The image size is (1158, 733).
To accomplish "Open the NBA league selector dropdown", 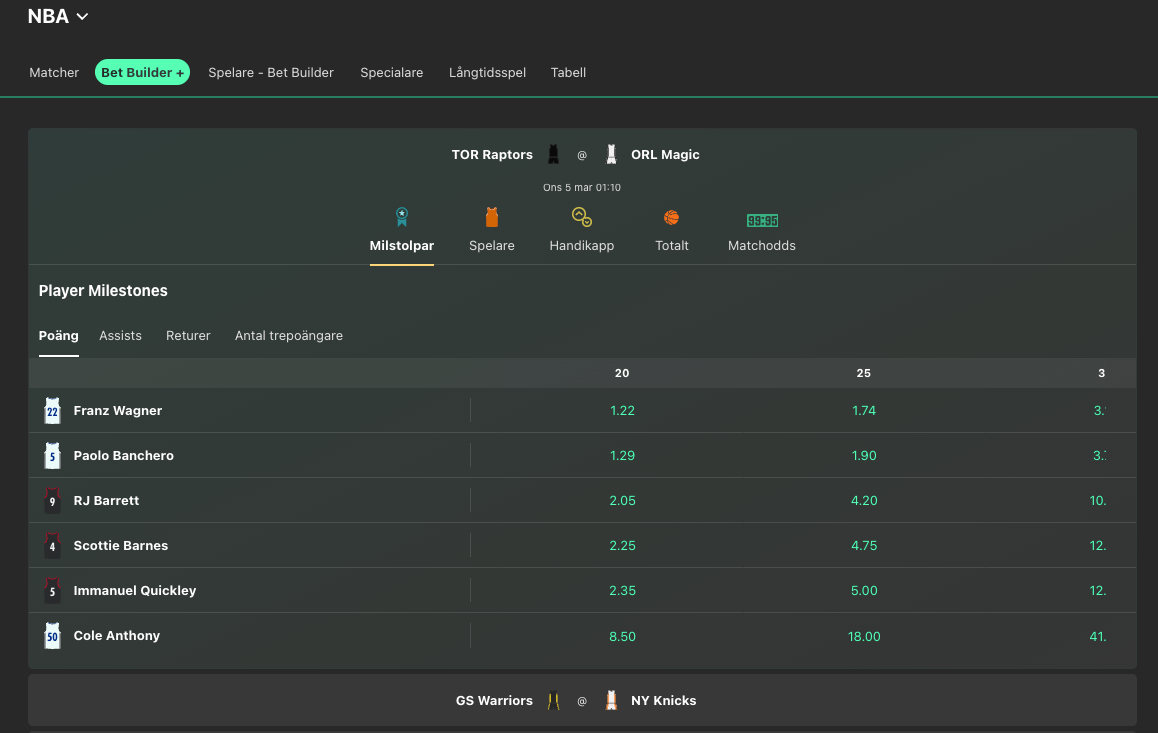I will 57,16.
